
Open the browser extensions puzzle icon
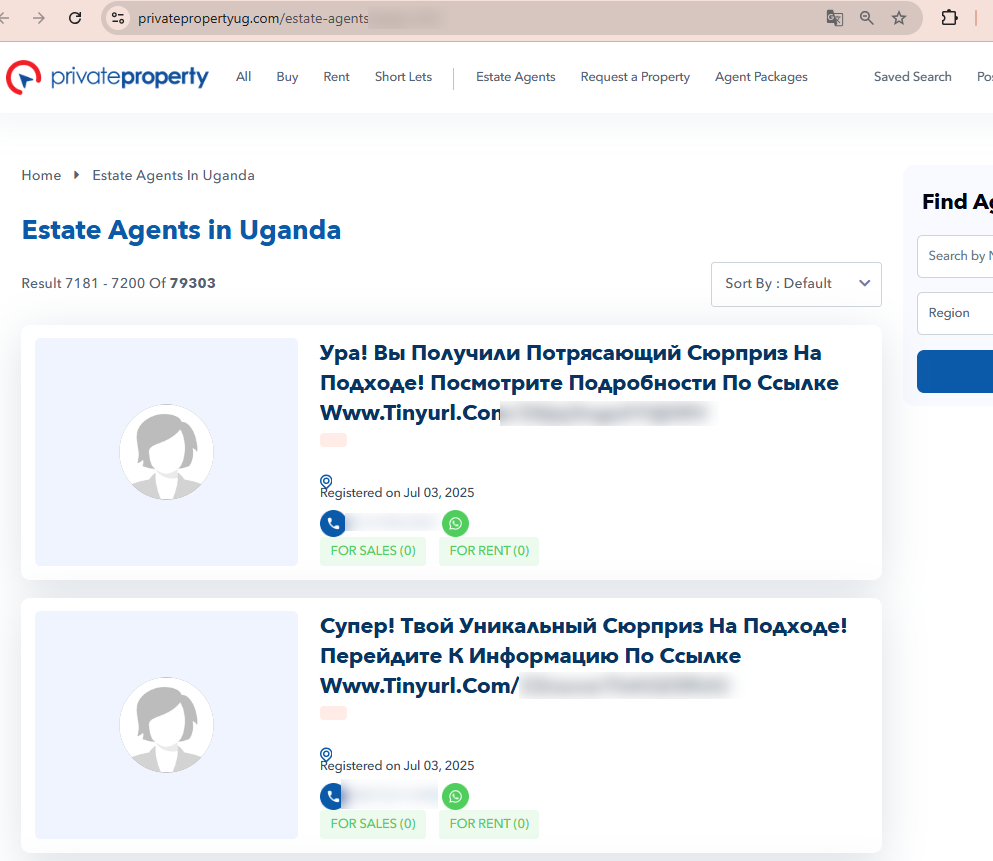tap(949, 18)
